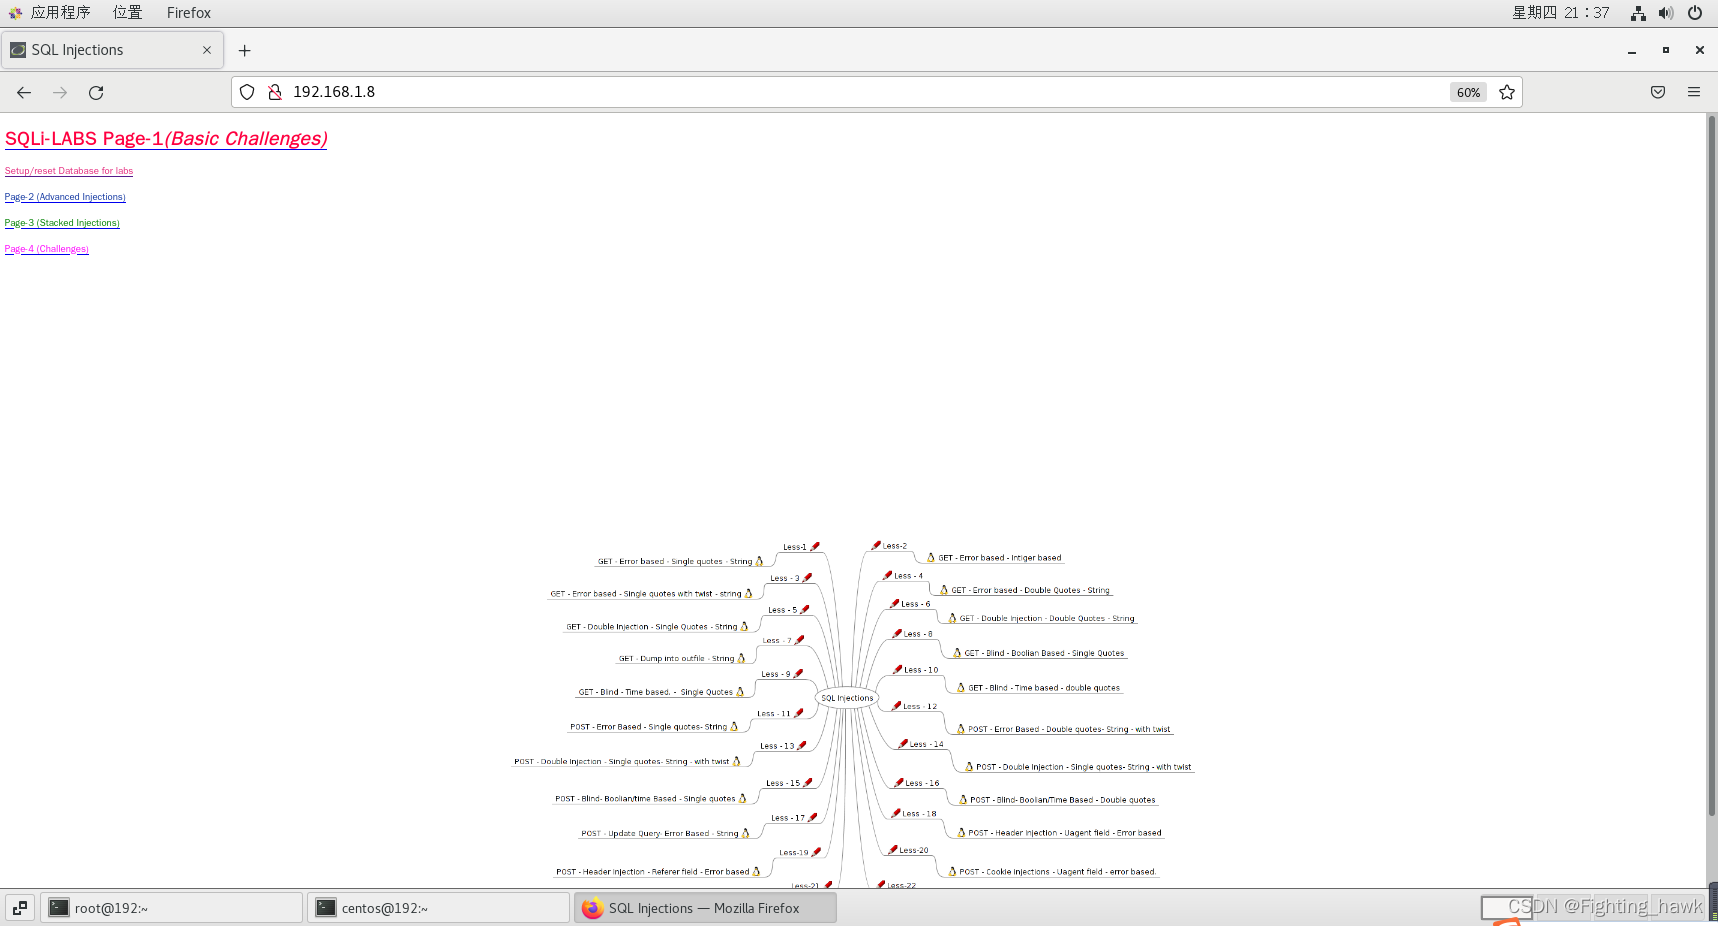This screenshot has width=1718, height=926.
Task: Open the SQLi-LABS Page-1 Basic Challenges heading link
Action: pos(166,139)
